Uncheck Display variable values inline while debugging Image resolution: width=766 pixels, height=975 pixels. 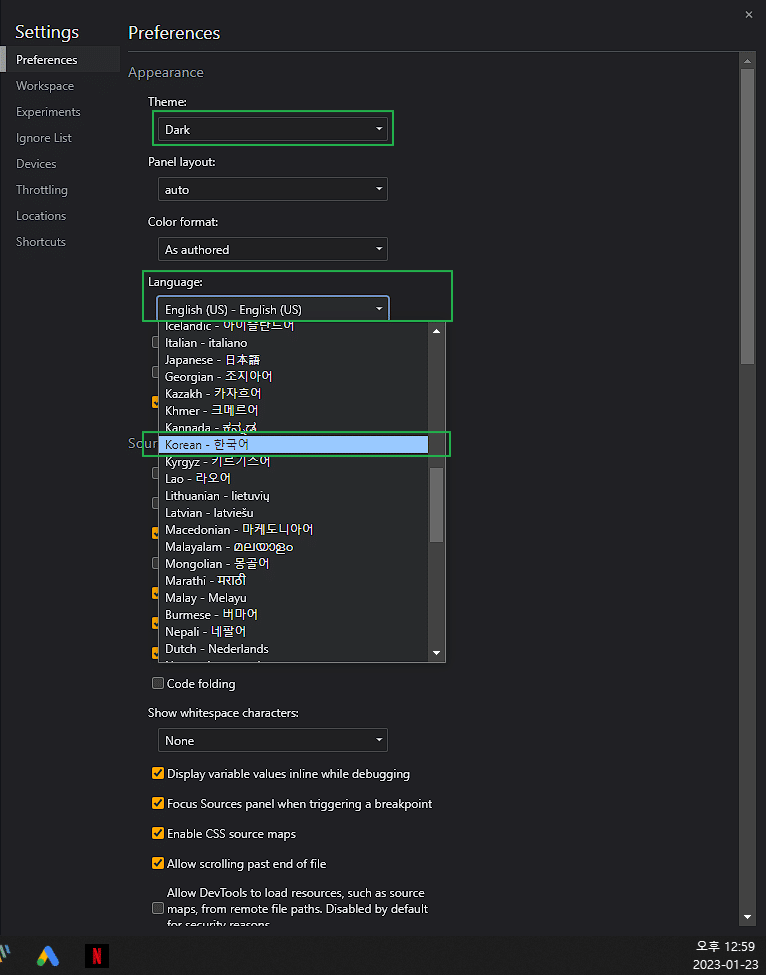tap(158, 774)
